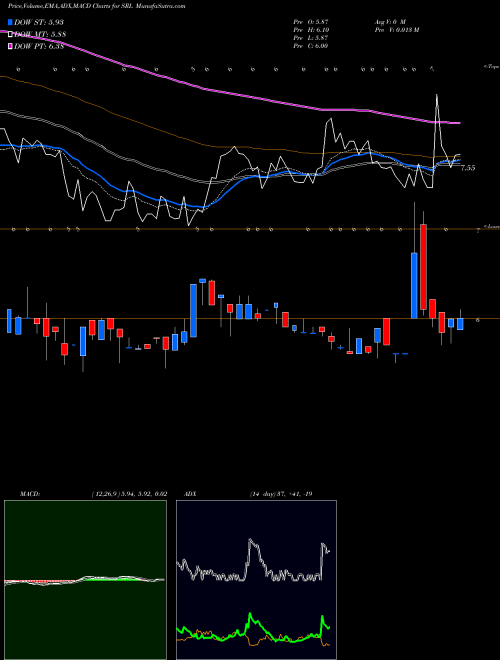Image resolution: width=500 pixels, height=660 pixels.
Task: Click the blue DOW ST legend swatch
Action: click(10, 22)
